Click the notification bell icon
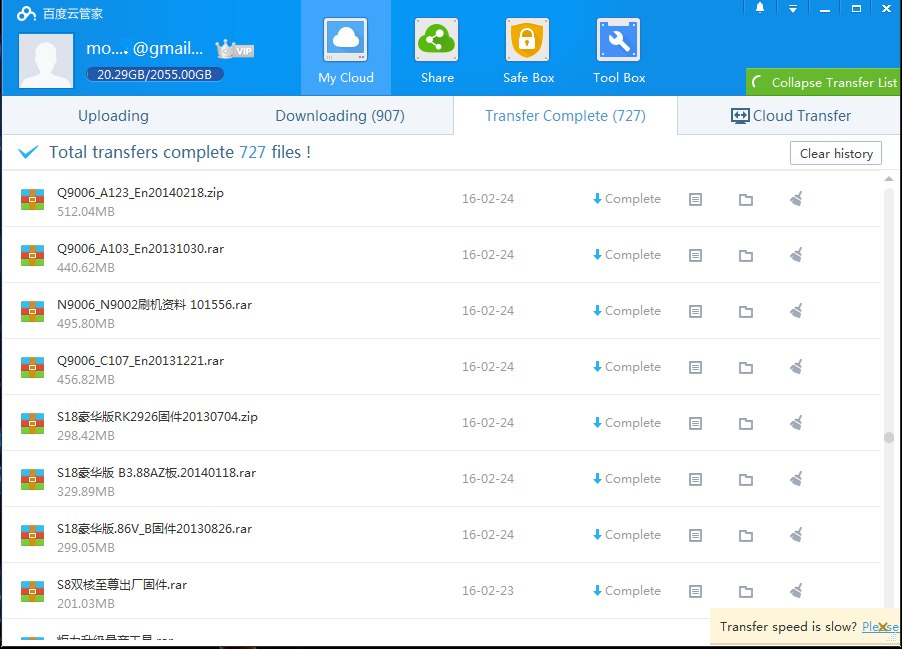 (760, 7)
